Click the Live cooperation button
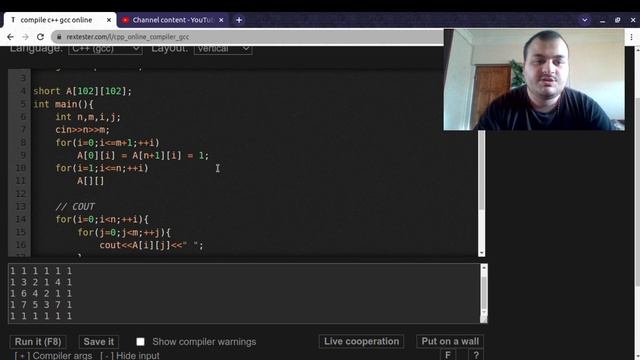This screenshot has width=640, height=360. 361,341
